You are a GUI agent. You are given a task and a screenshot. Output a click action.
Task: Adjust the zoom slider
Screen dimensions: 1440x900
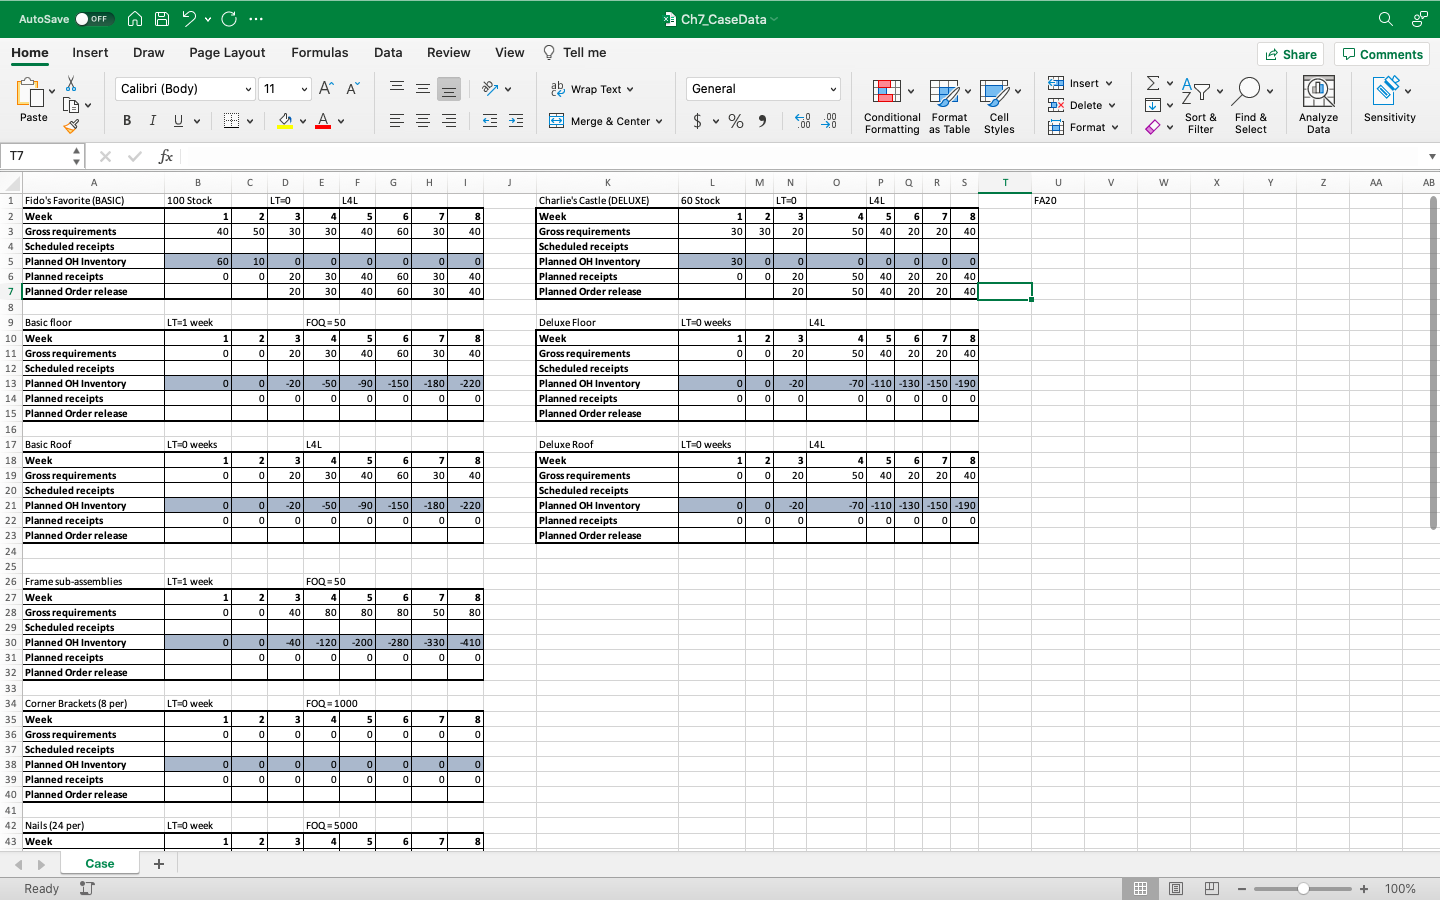pyautogui.click(x=1303, y=888)
